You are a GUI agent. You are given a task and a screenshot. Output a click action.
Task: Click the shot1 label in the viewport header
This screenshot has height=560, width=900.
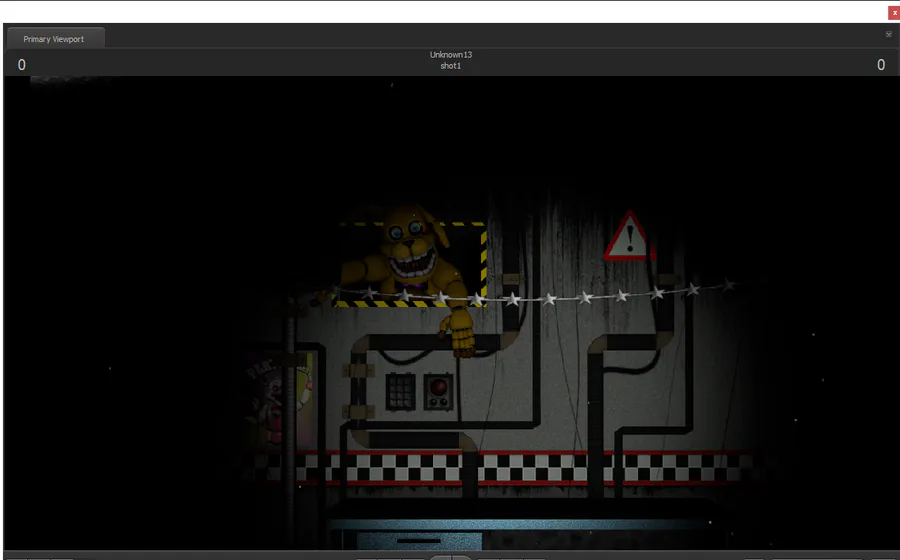click(451, 66)
